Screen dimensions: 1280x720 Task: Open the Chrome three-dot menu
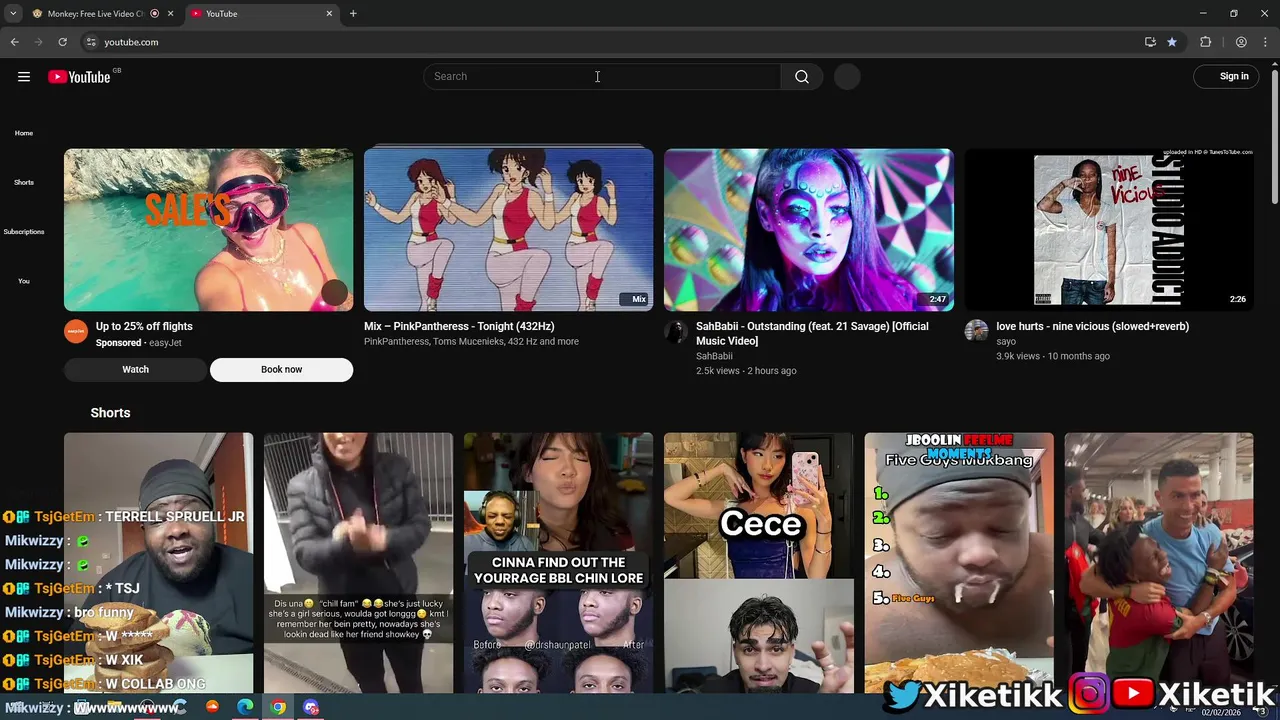click(x=1266, y=42)
